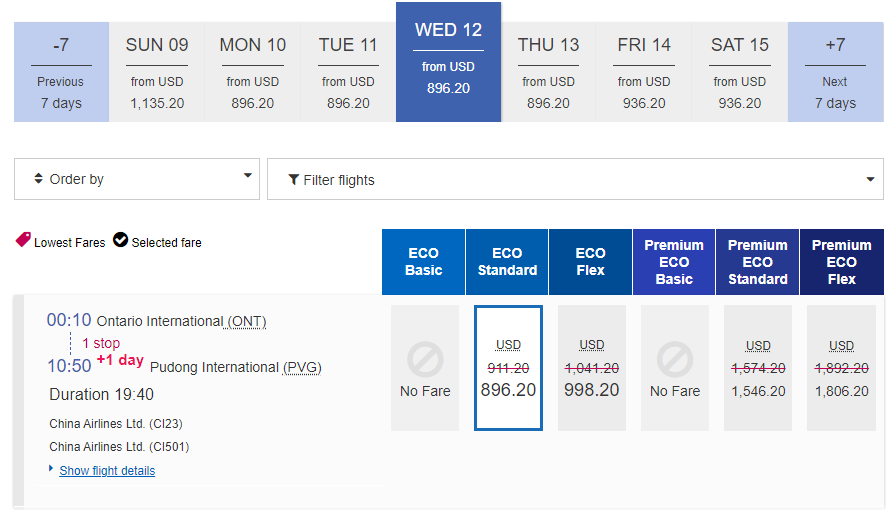This screenshot has height=510, width=895.
Task: Select the ECO Standard 896.20 fare
Action: (x=508, y=368)
